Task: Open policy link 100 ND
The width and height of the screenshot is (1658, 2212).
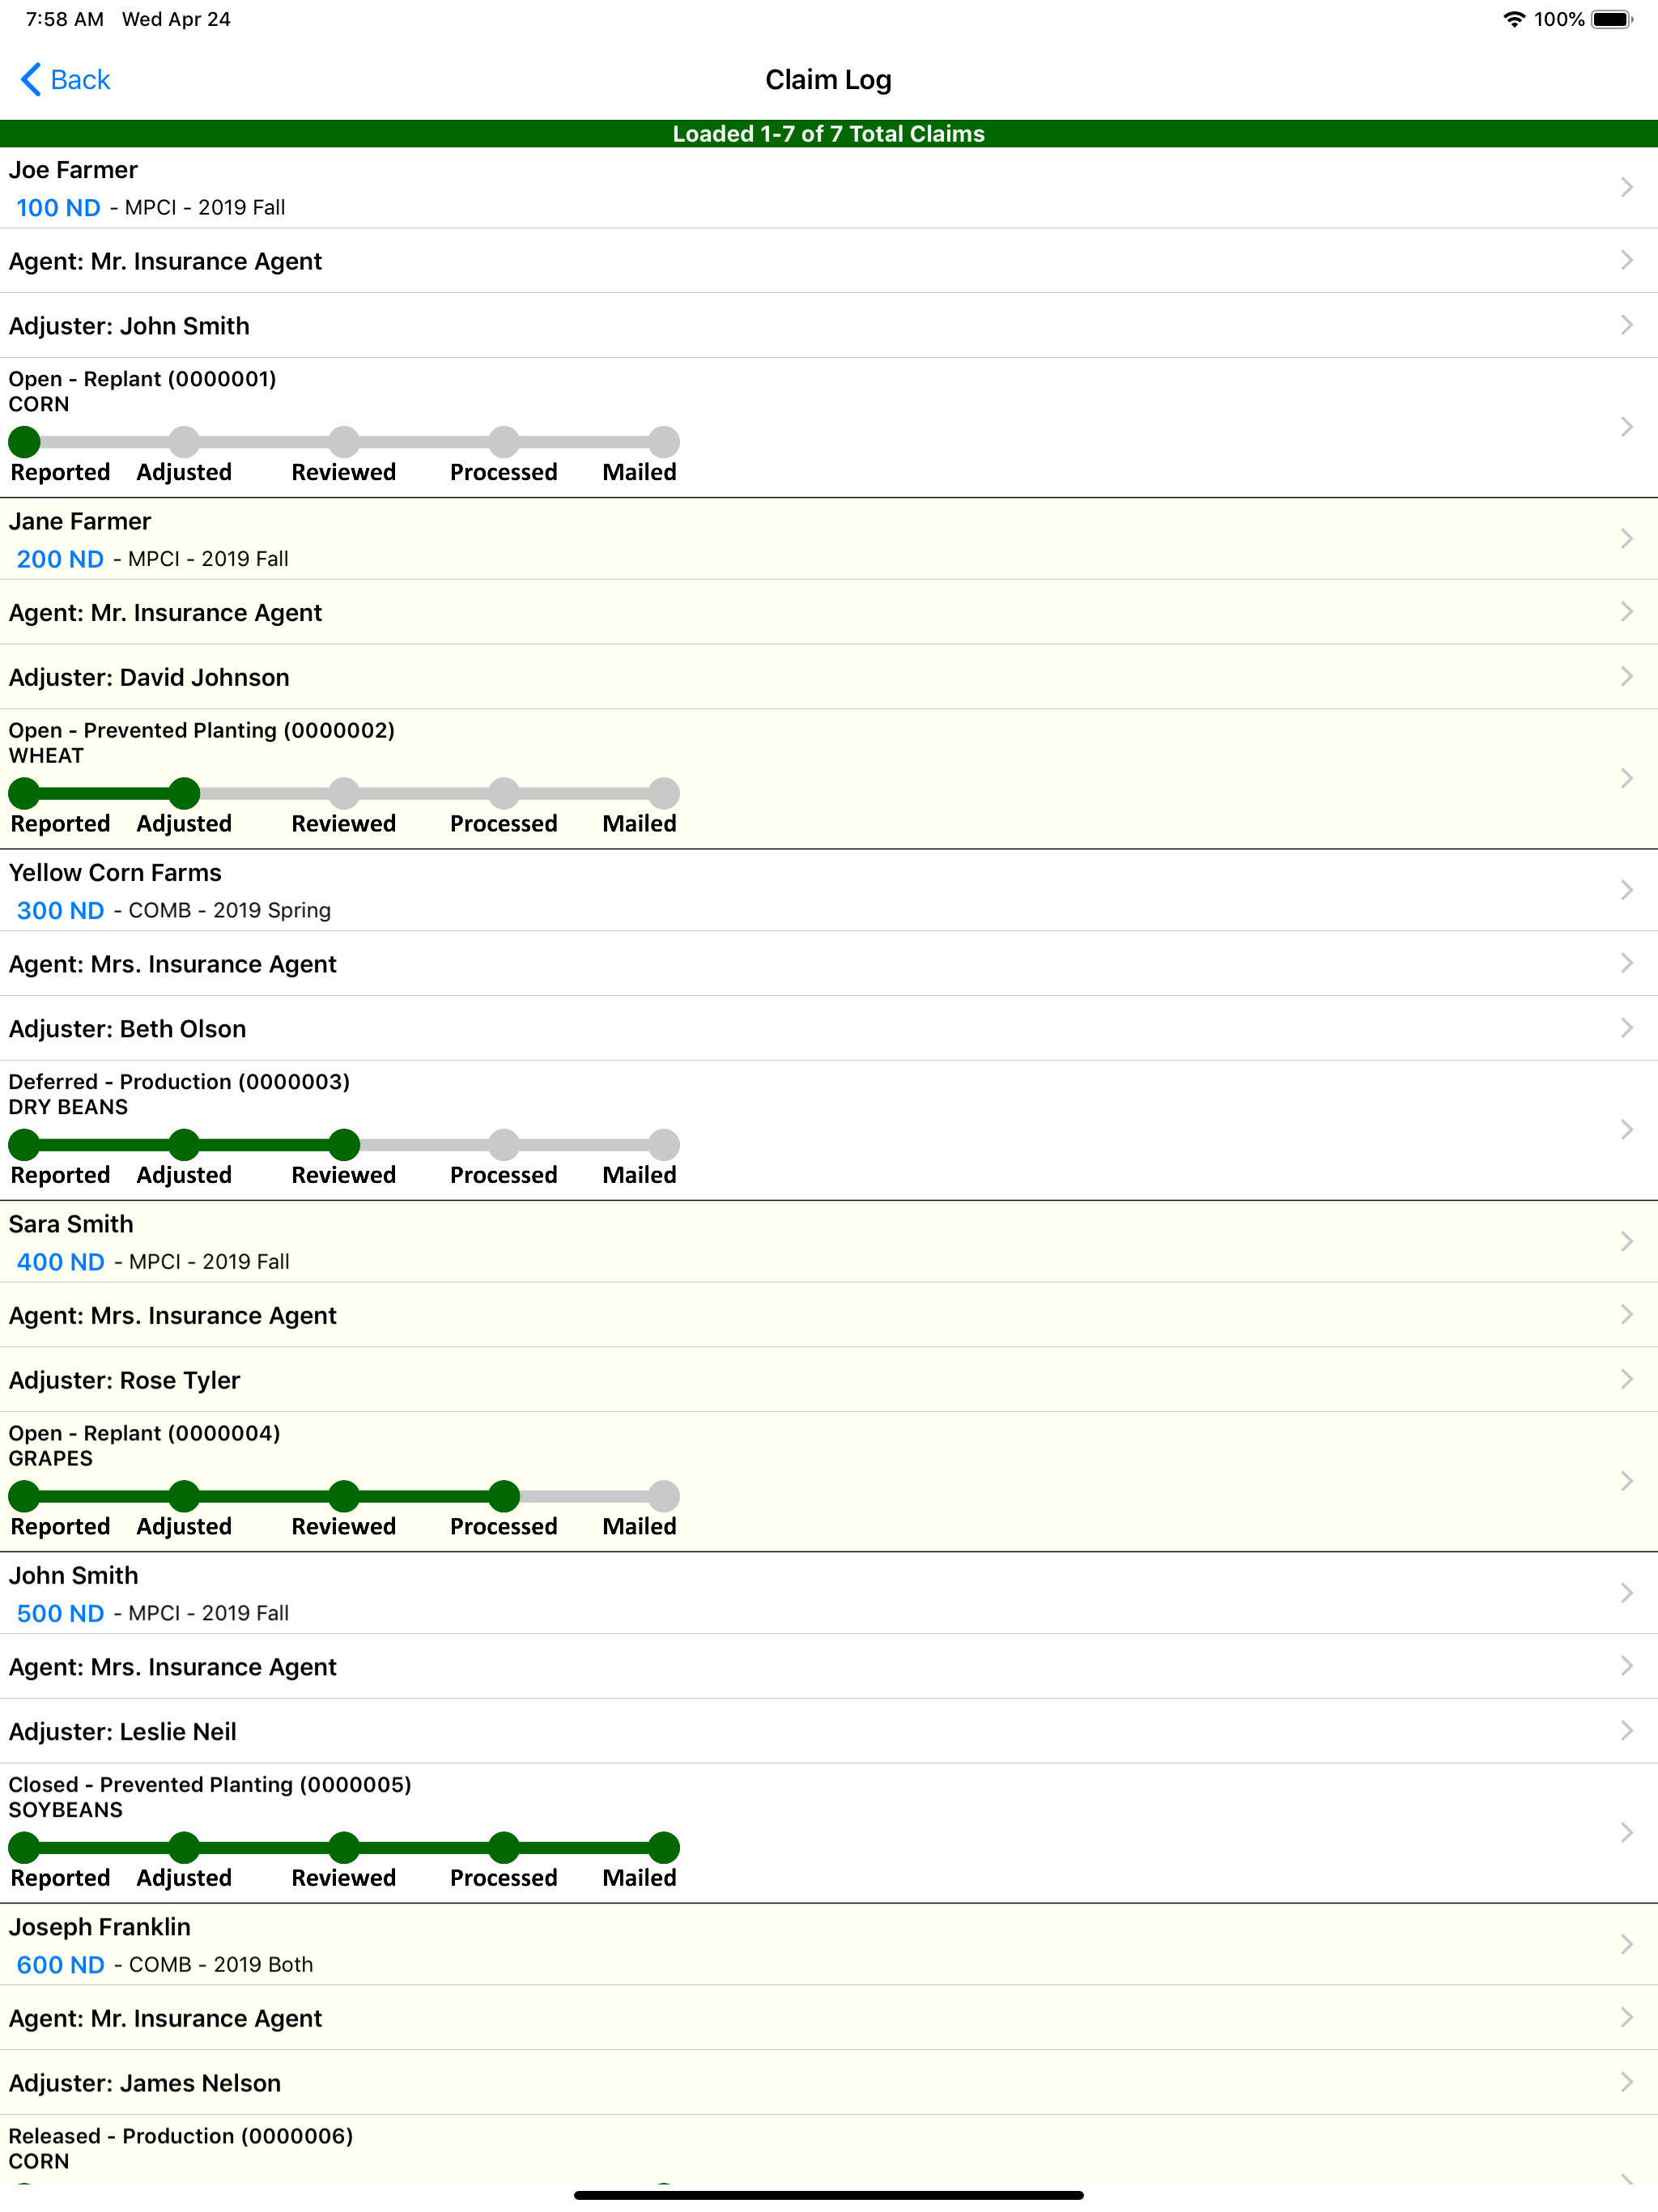Action: (x=58, y=207)
